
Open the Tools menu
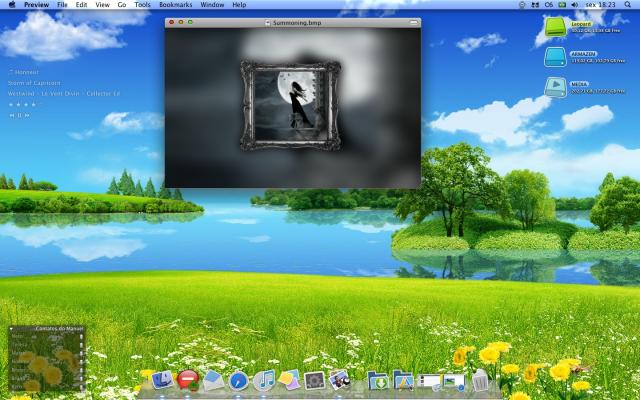(x=142, y=5)
